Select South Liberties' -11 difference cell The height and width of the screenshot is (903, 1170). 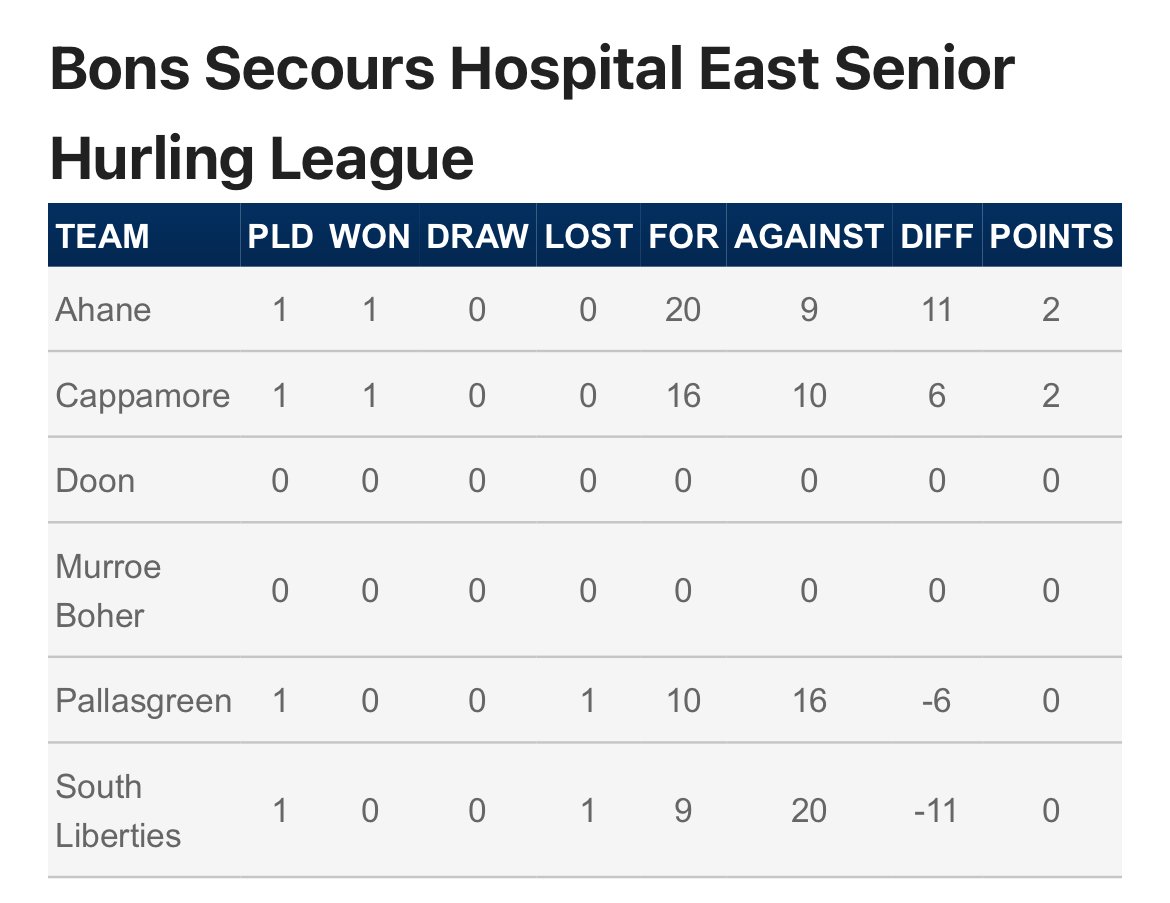pyautogui.click(x=936, y=811)
